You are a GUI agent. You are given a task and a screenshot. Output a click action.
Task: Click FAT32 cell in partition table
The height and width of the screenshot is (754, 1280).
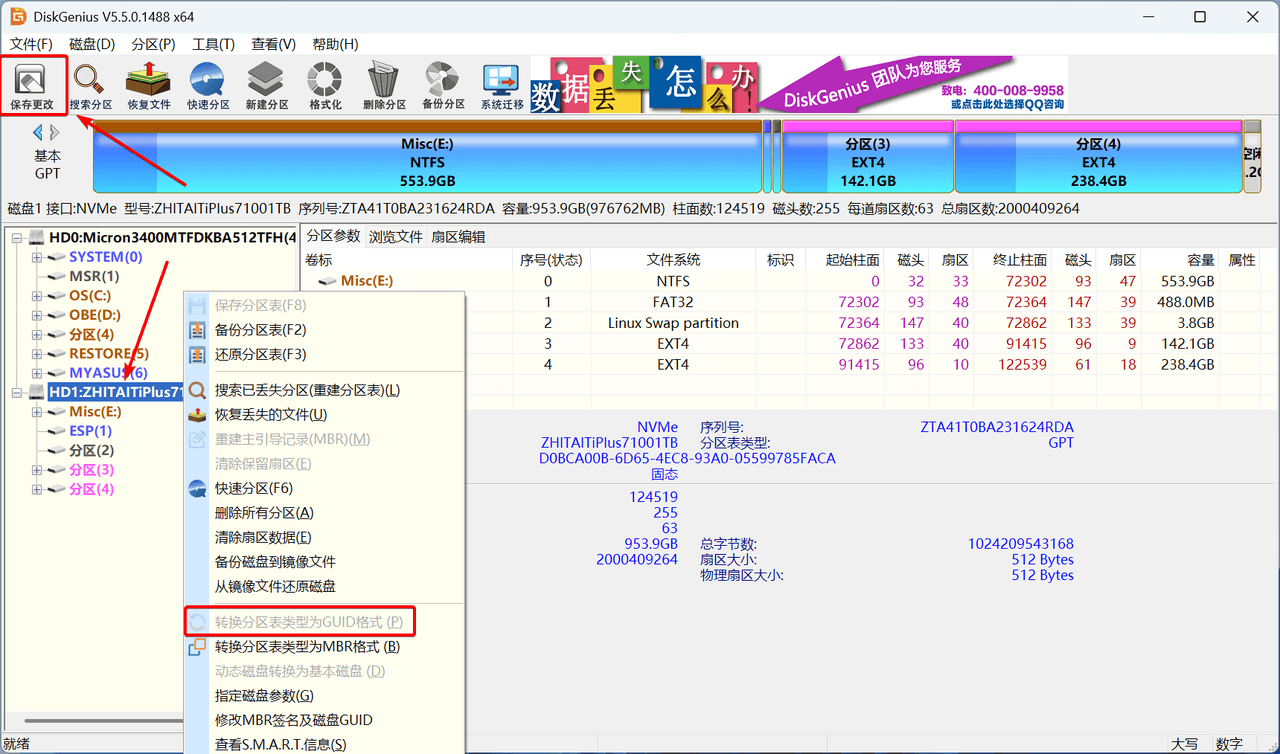coord(673,302)
